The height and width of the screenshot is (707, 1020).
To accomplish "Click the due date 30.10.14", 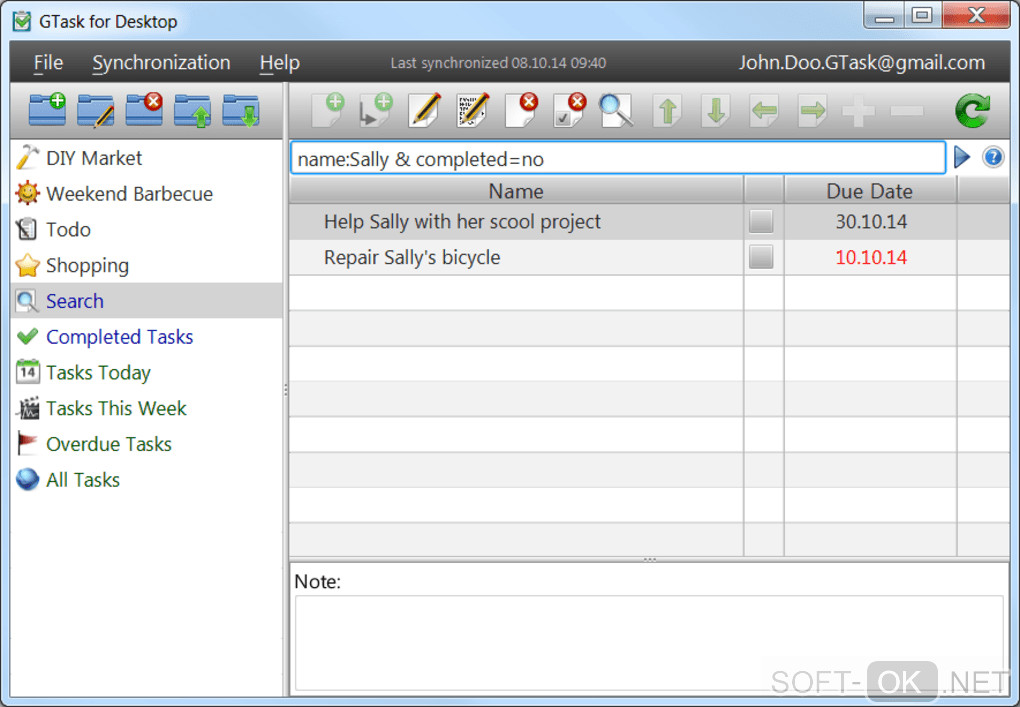I will 871,222.
